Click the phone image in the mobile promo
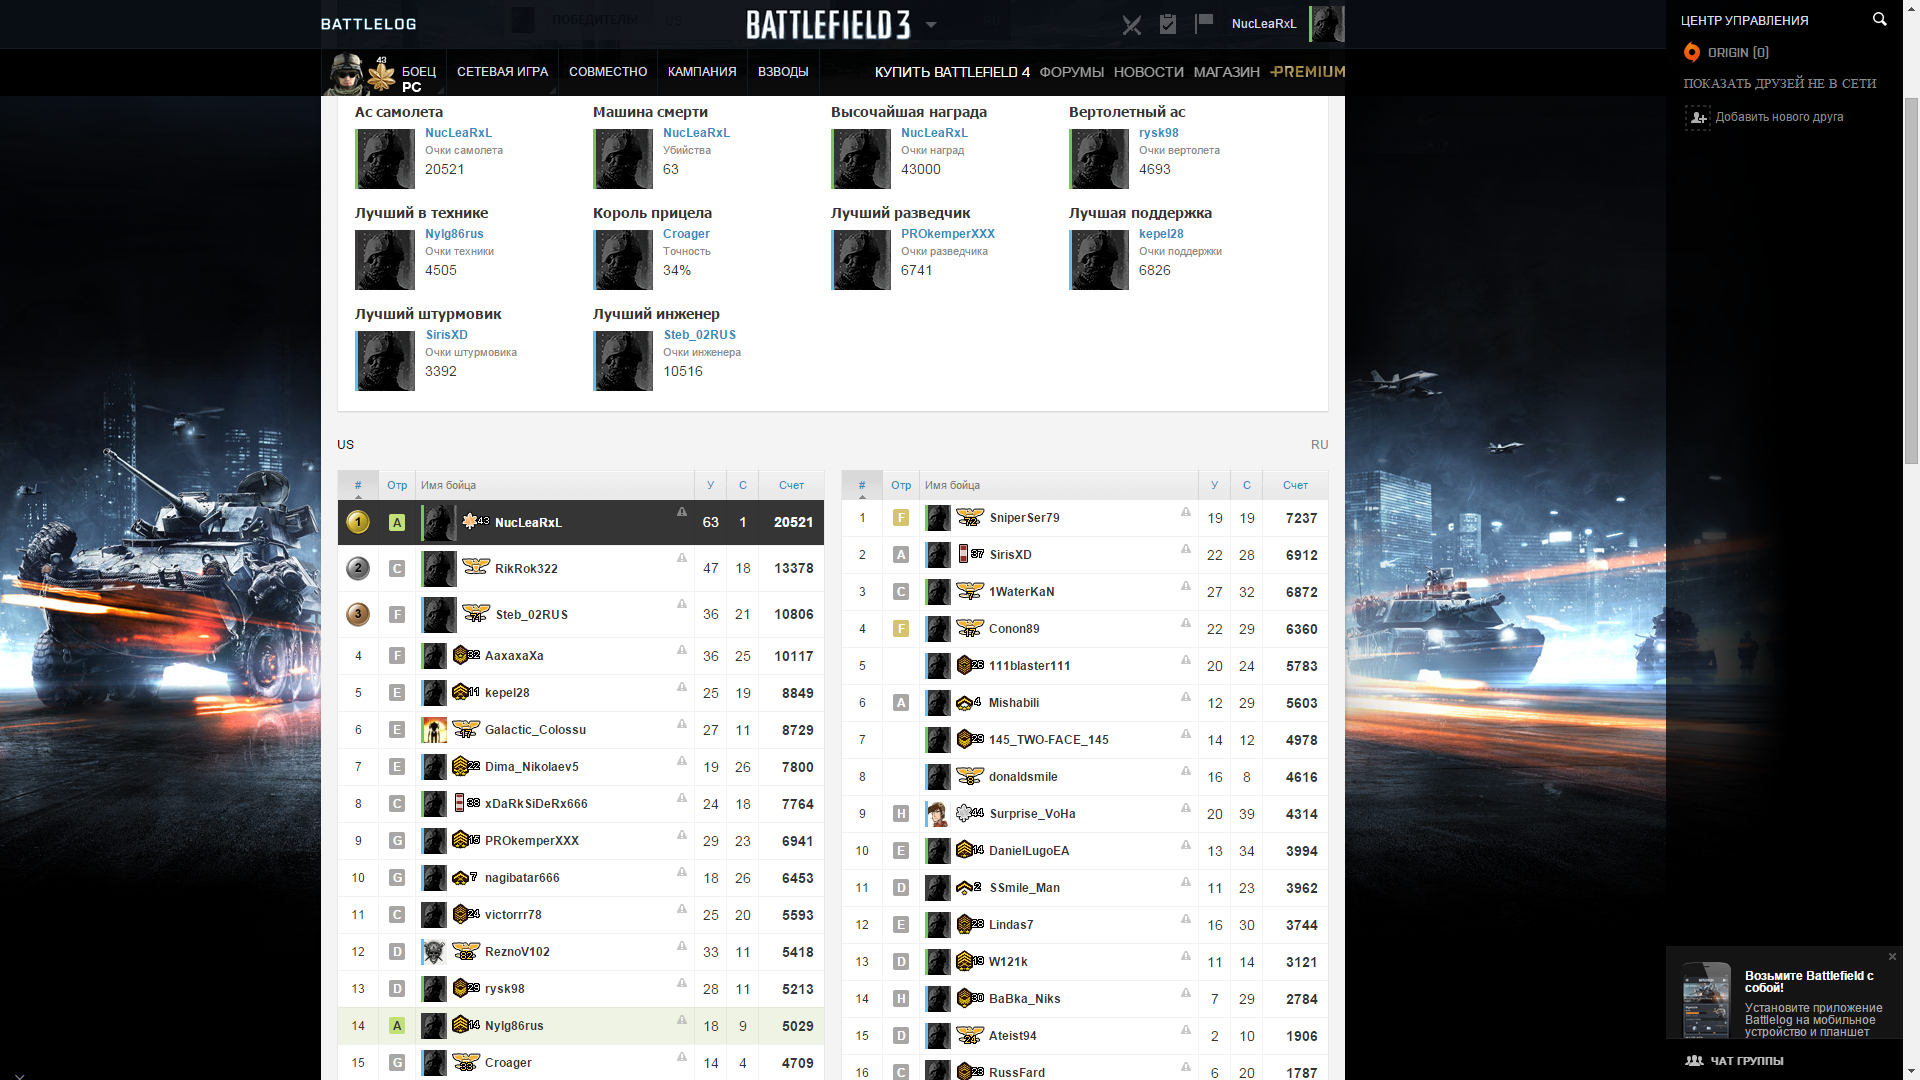 (1706, 1000)
